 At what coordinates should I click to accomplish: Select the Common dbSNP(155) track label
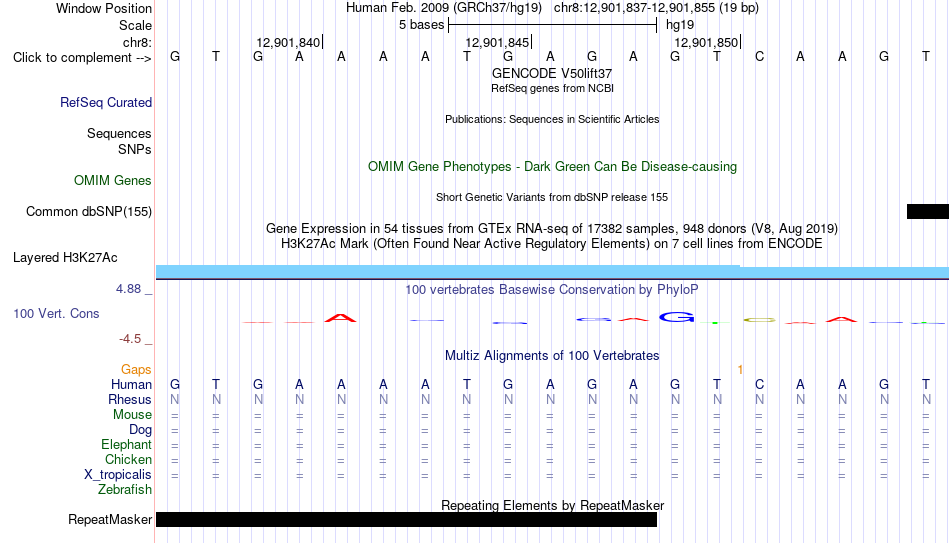click(x=89, y=212)
